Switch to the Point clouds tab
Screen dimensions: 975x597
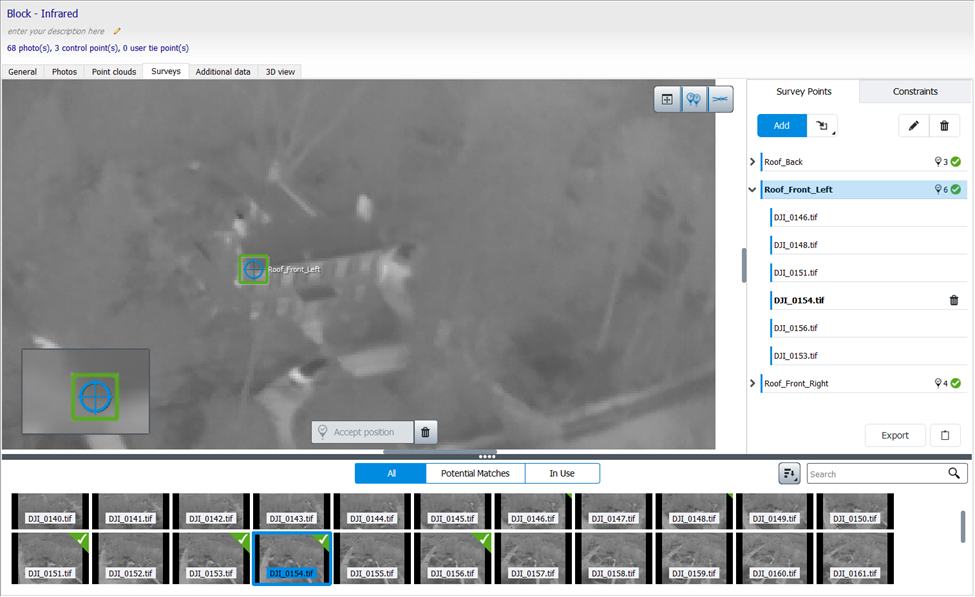coord(113,71)
